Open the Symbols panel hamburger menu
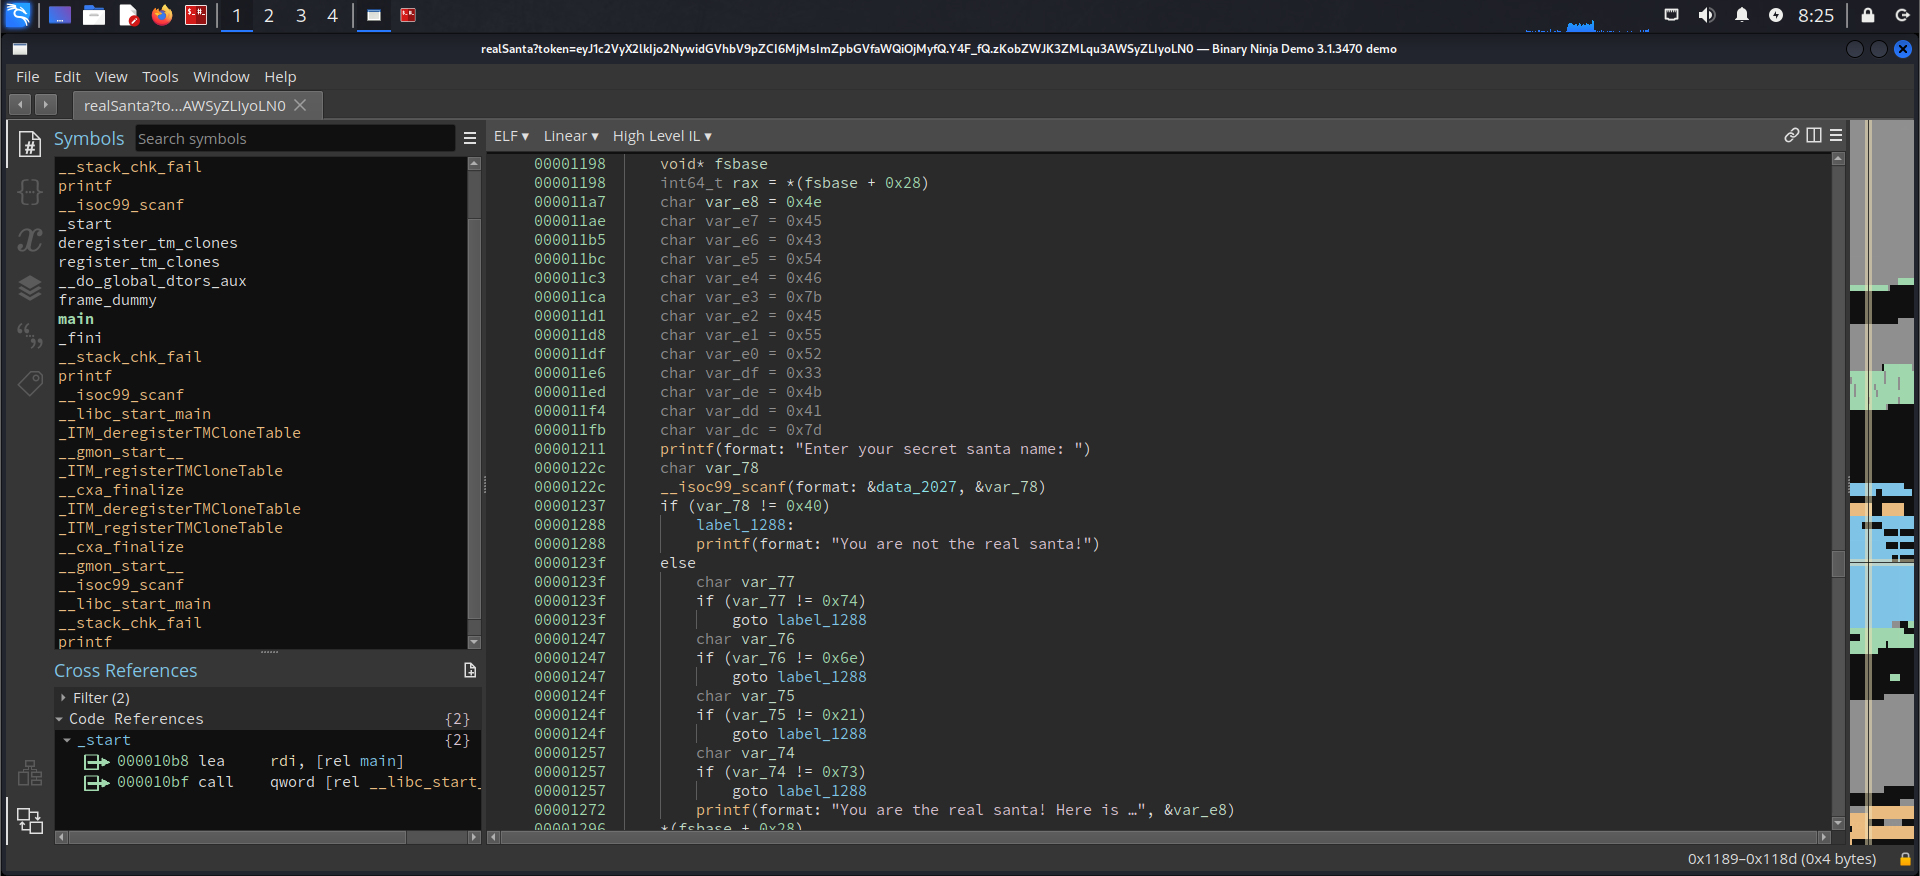The width and height of the screenshot is (1920, 876). pos(470,138)
